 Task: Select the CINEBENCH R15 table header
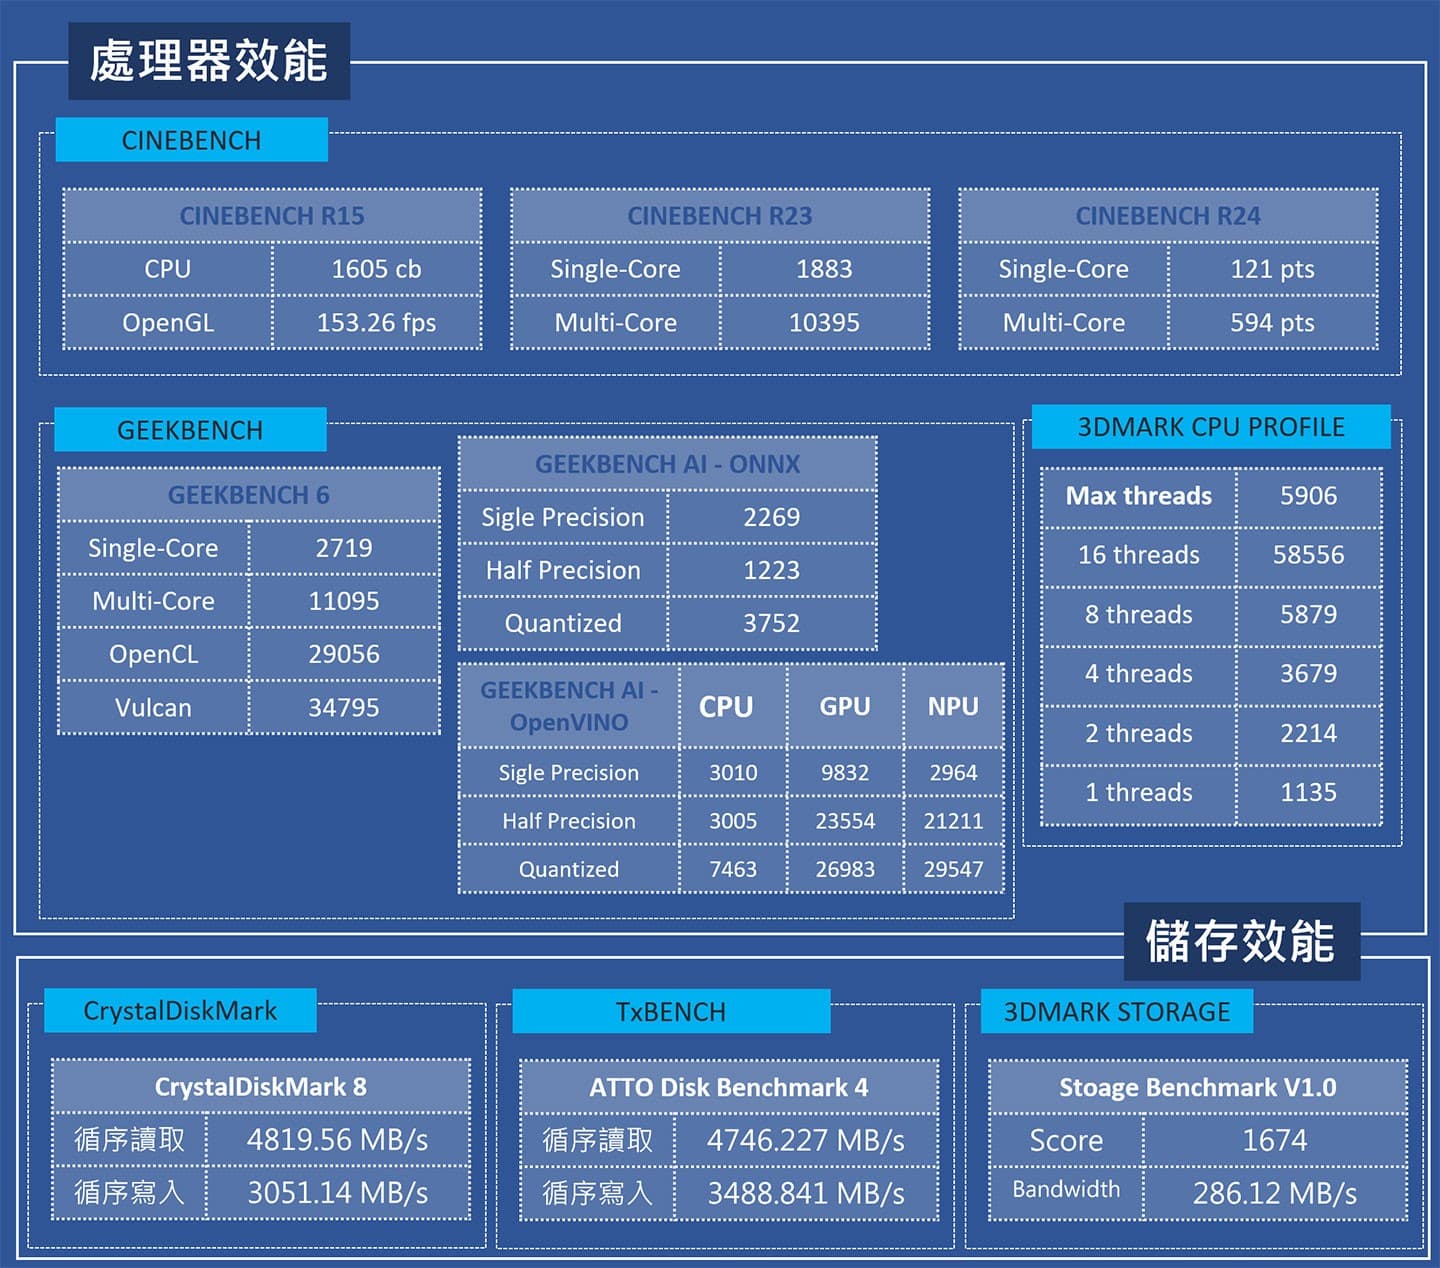[x=272, y=216]
